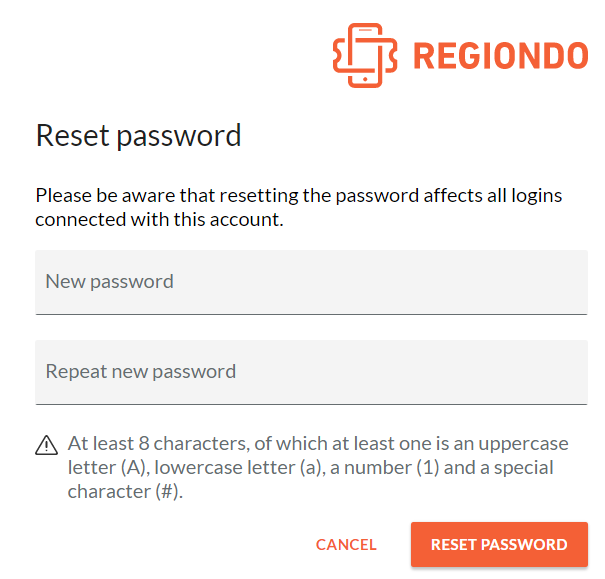
Task: Focus the New password input field
Action: [x=311, y=282]
